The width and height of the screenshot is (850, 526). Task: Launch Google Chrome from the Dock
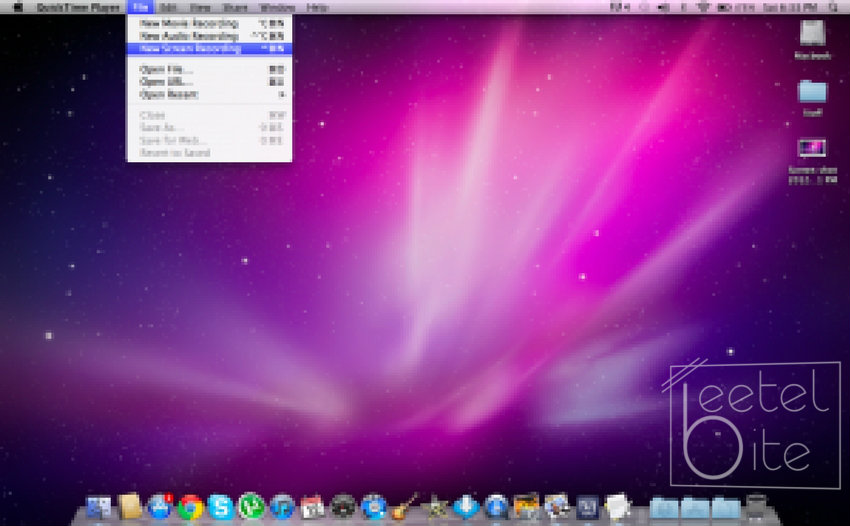coord(190,508)
